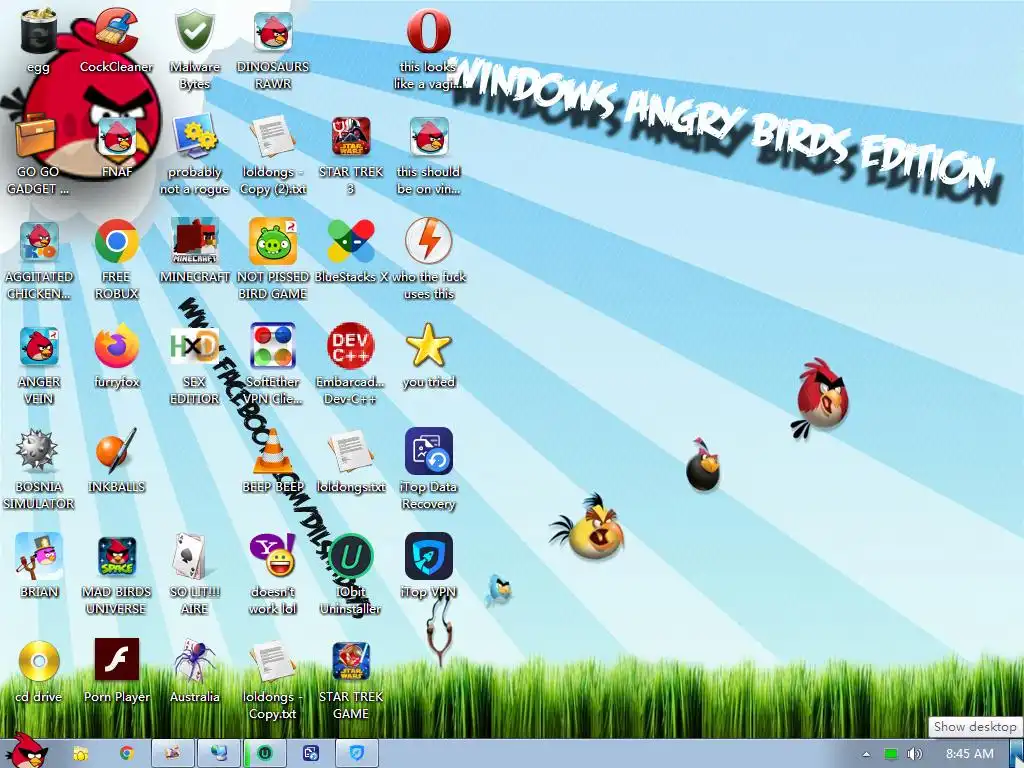
Task: Select the orange lightning bolt disc icon
Action: pos(428,241)
